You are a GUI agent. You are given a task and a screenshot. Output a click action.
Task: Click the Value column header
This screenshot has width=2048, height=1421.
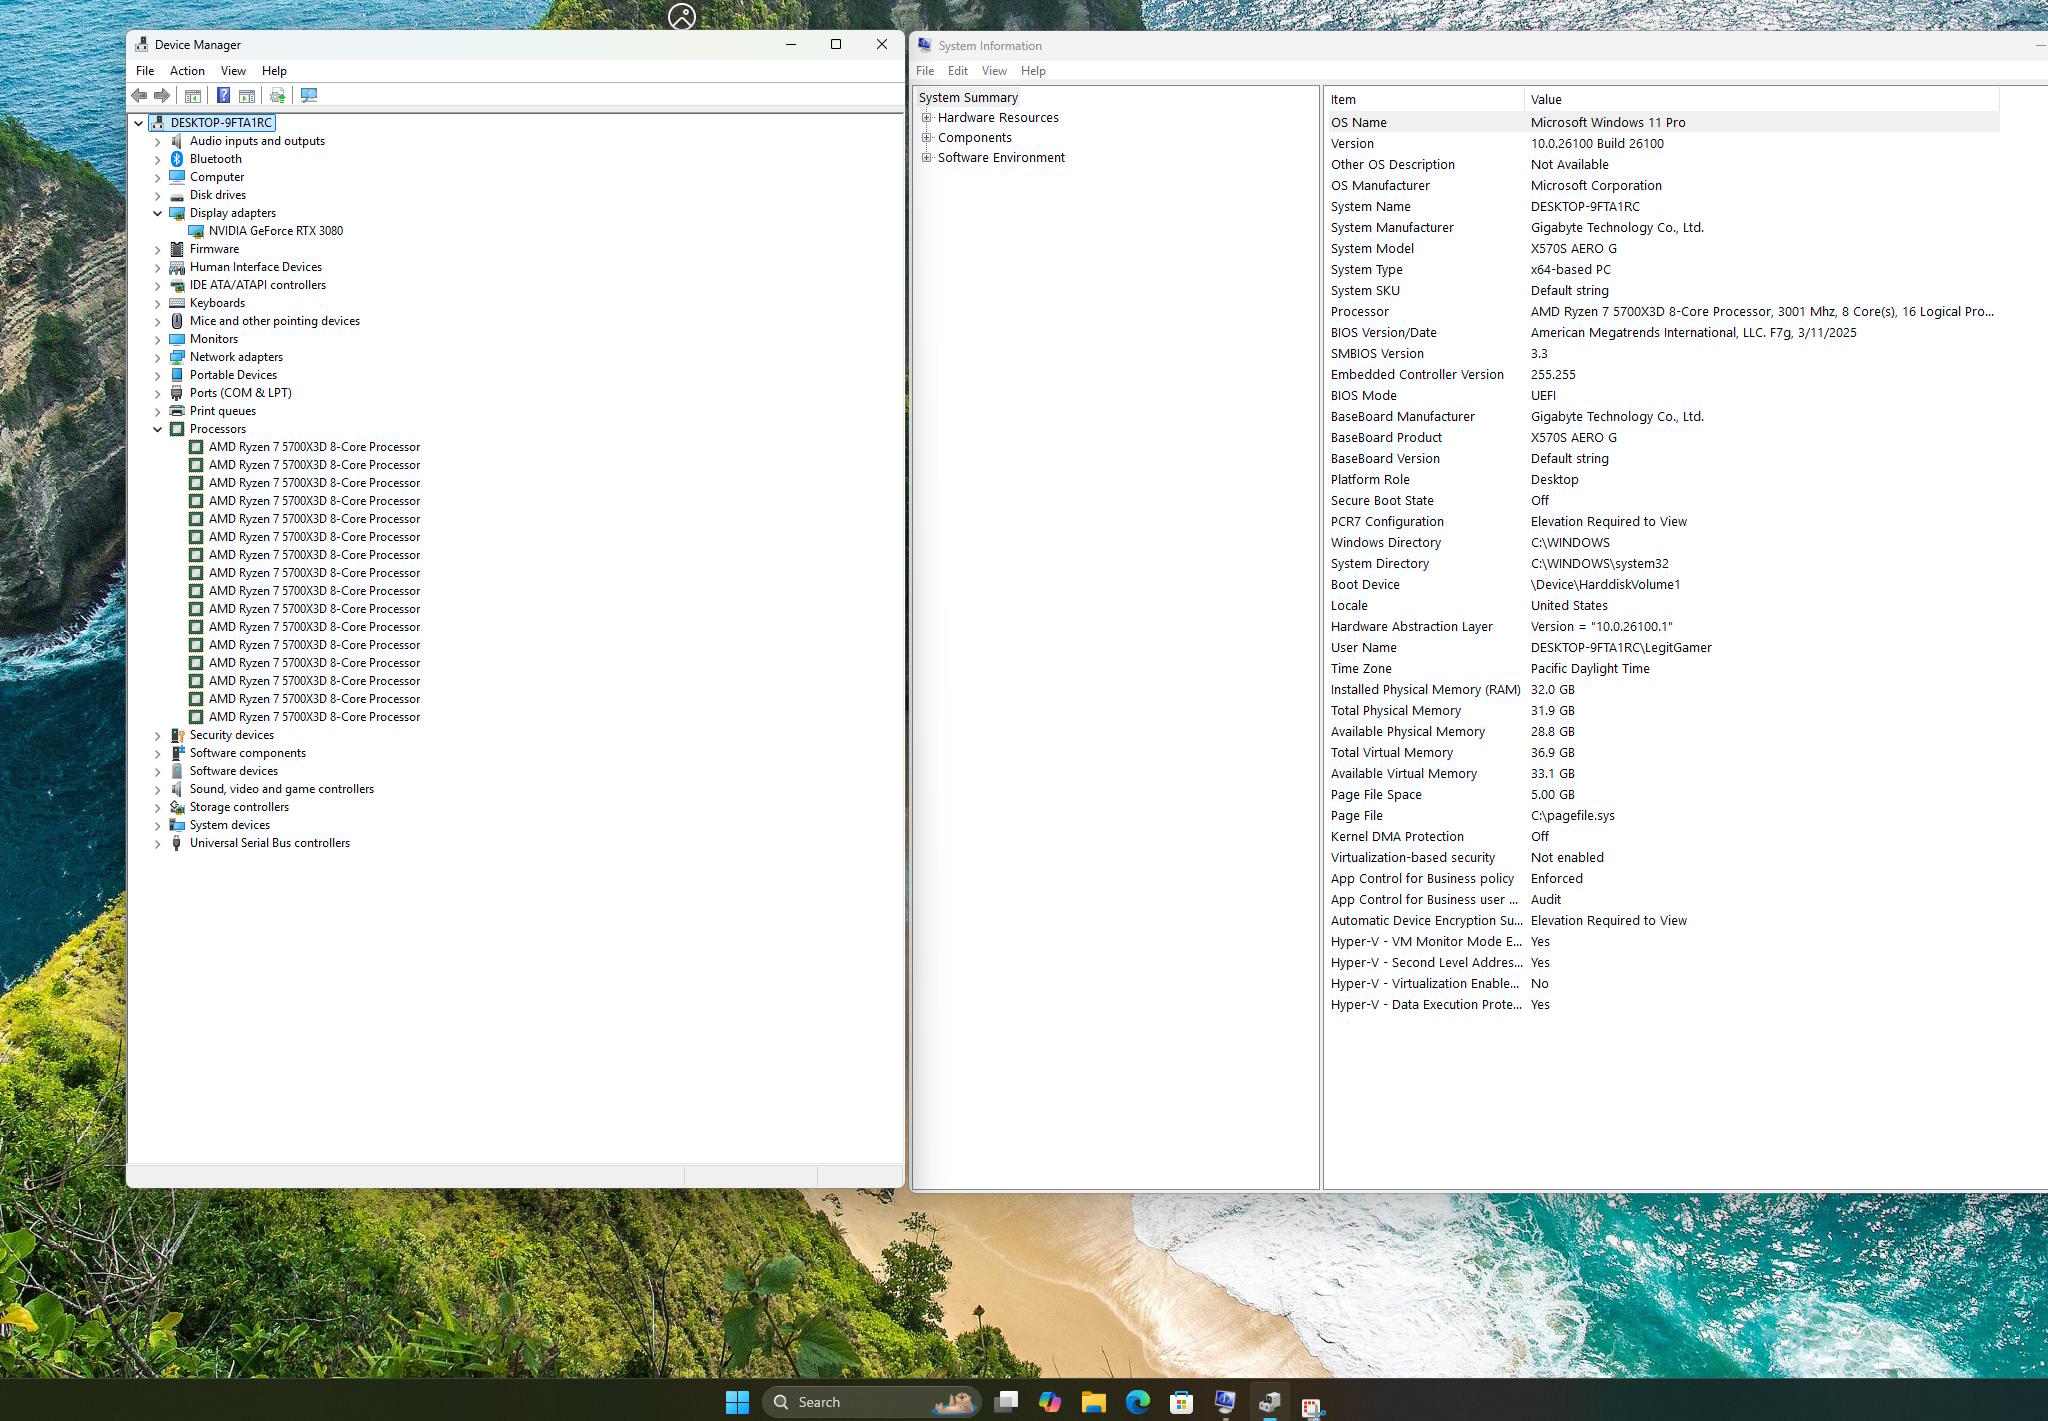click(1761, 99)
